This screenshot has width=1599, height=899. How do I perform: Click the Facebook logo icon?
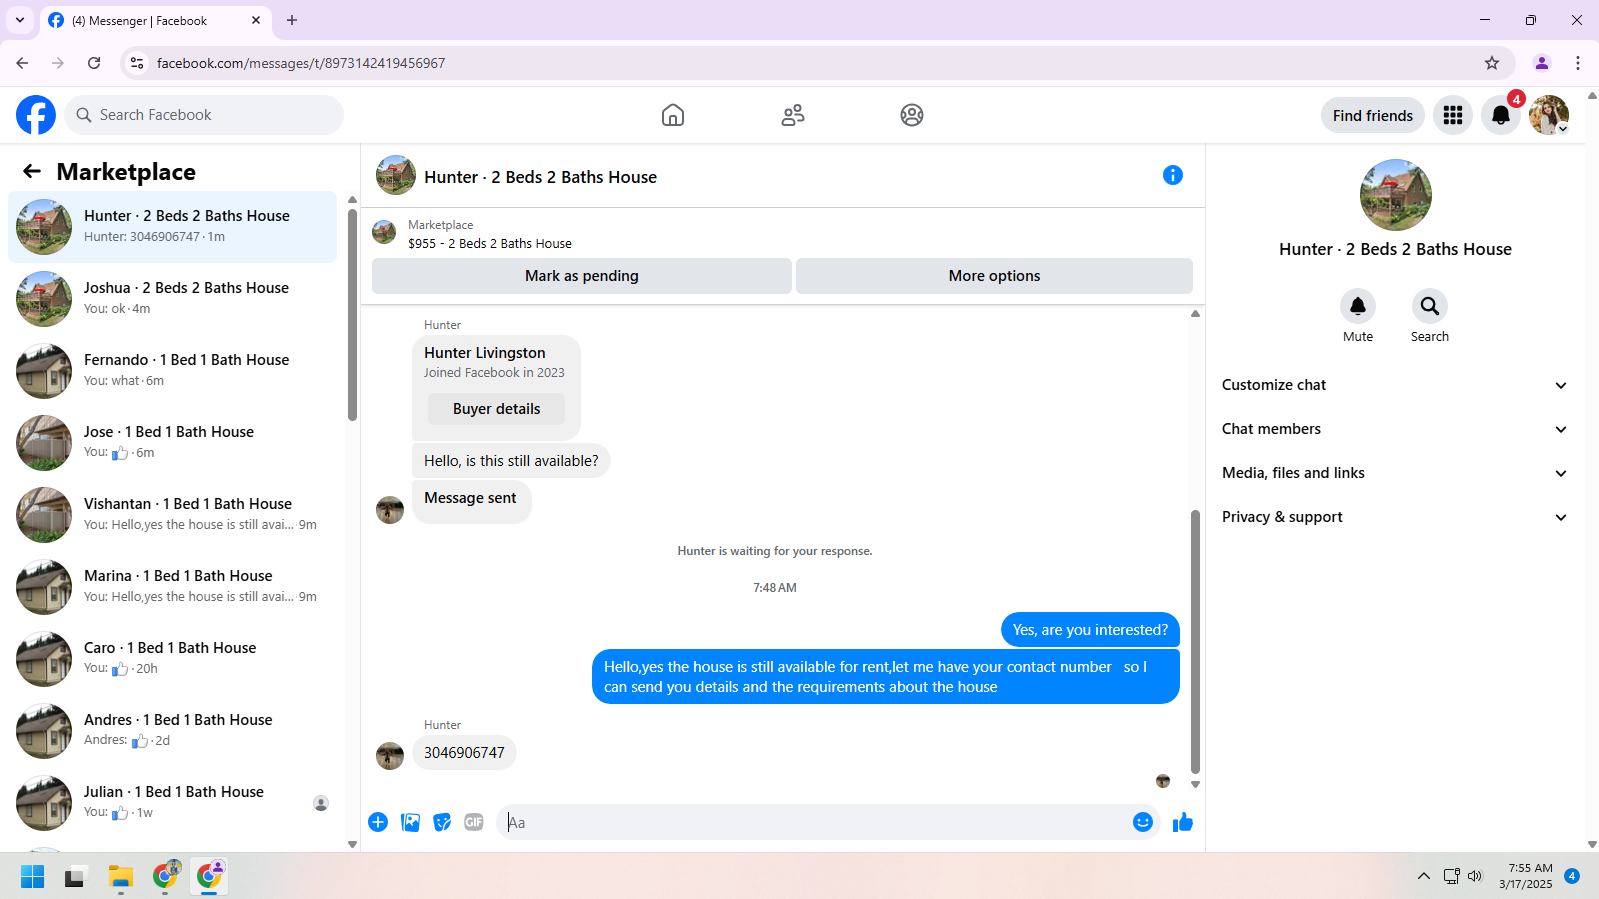[36, 115]
